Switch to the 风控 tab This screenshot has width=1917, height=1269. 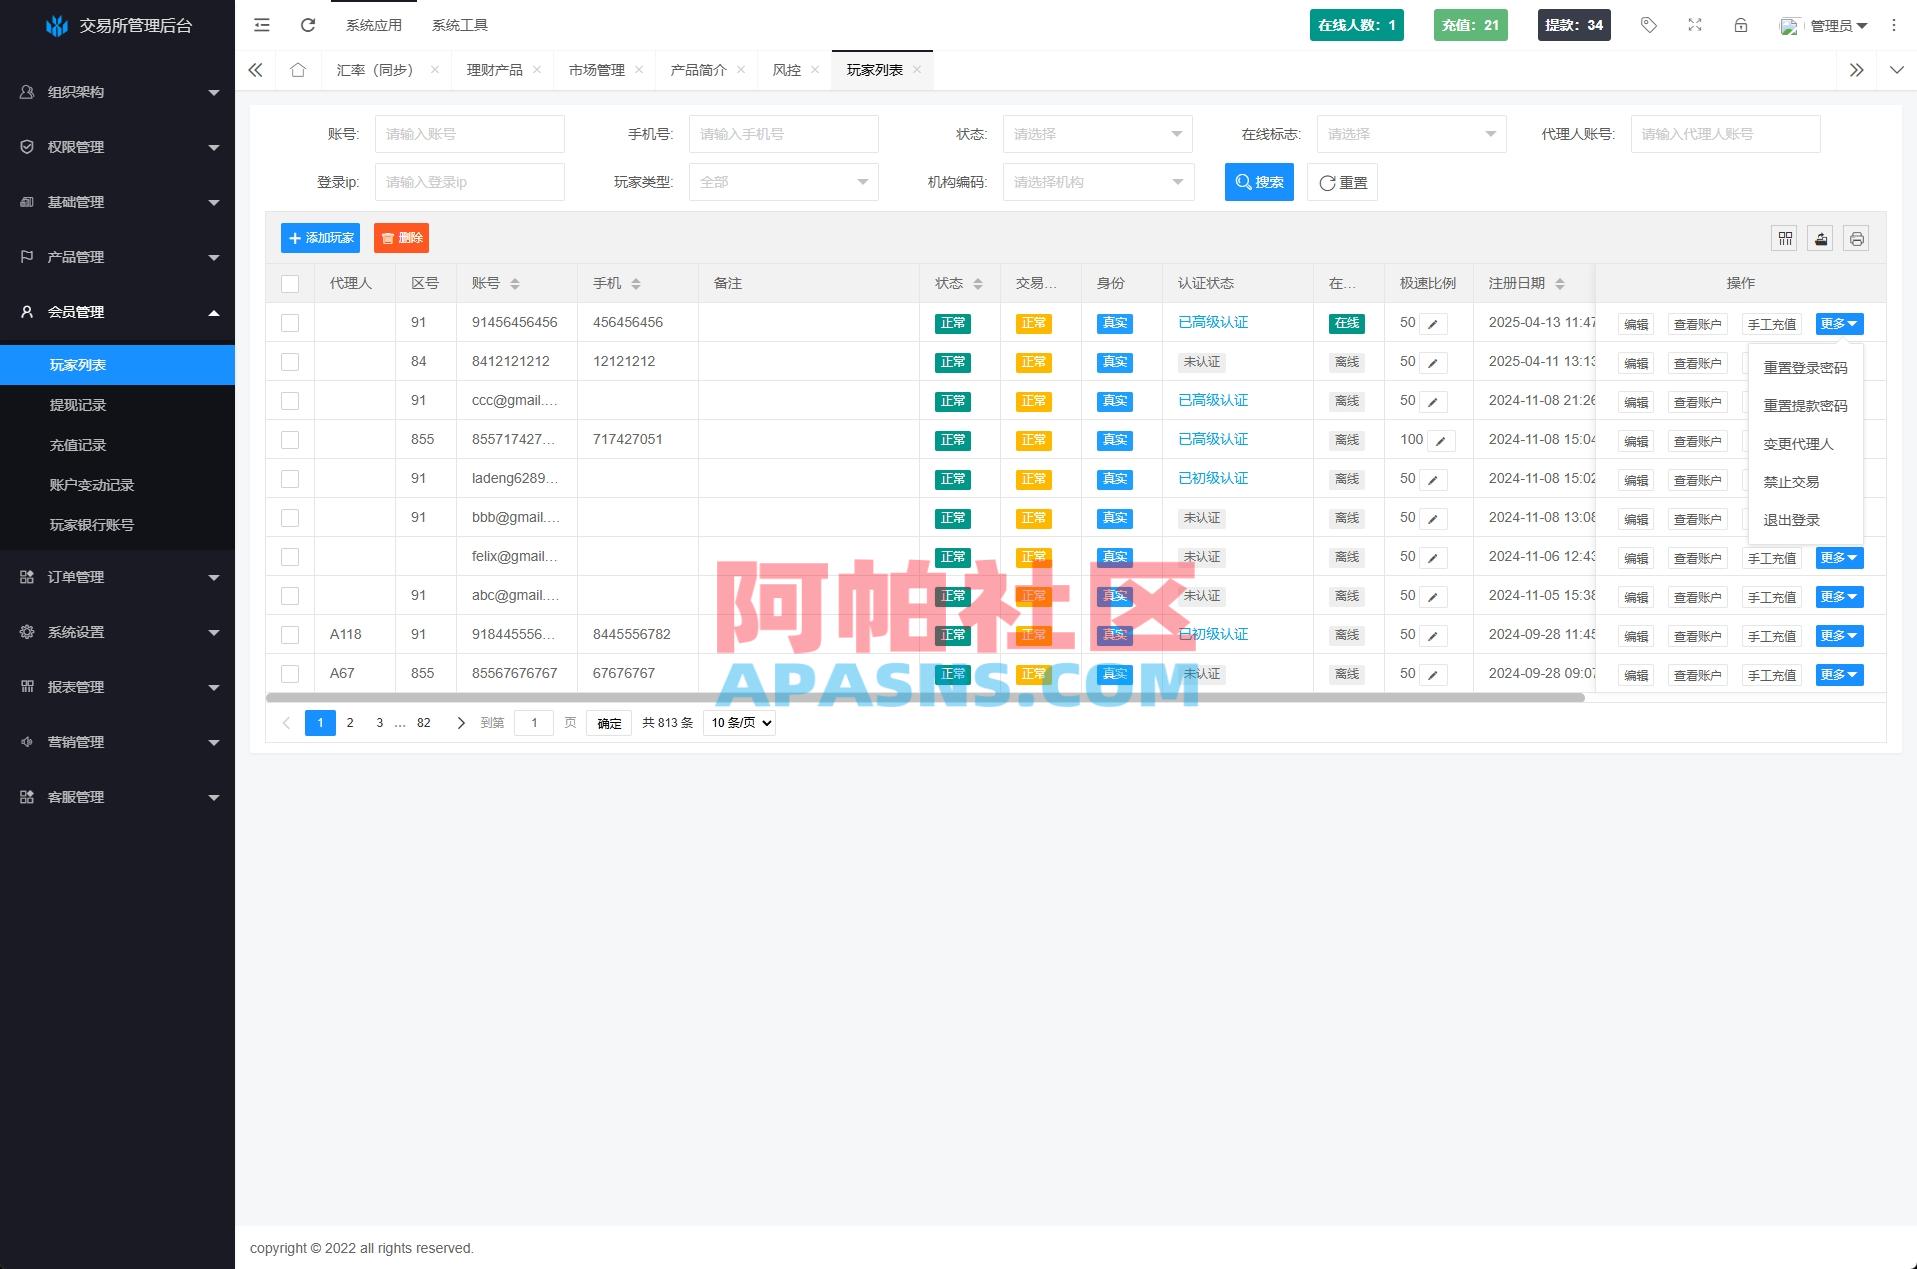pyautogui.click(x=788, y=70)
